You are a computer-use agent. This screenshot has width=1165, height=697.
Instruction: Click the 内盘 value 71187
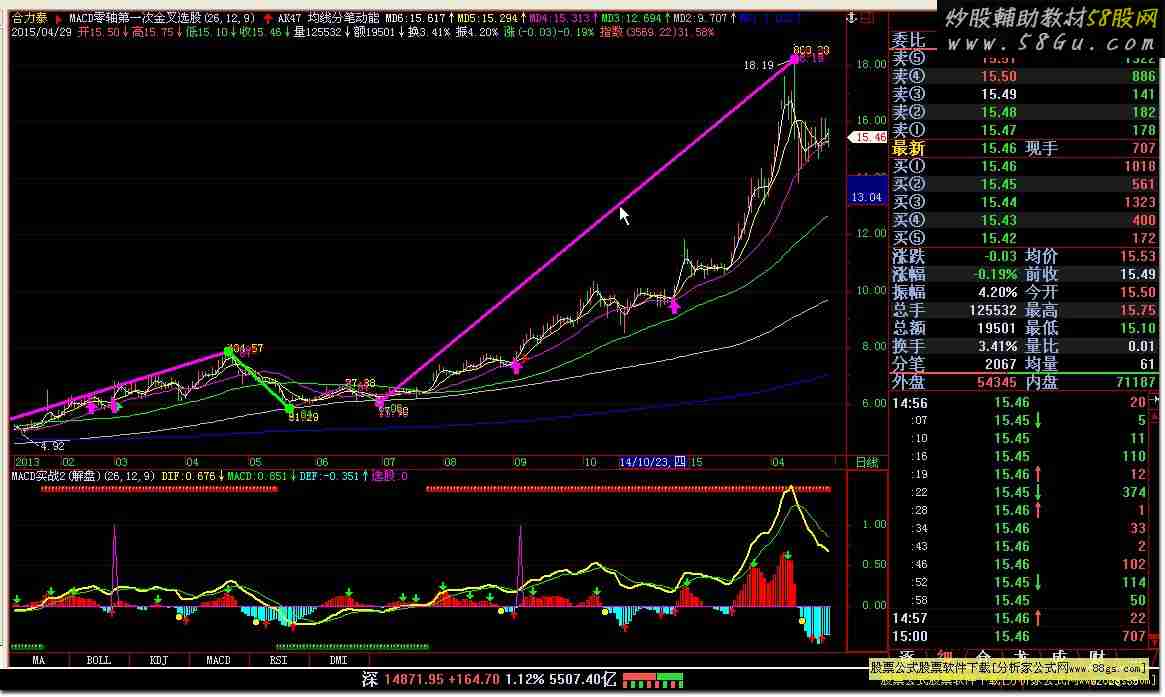1136,383
